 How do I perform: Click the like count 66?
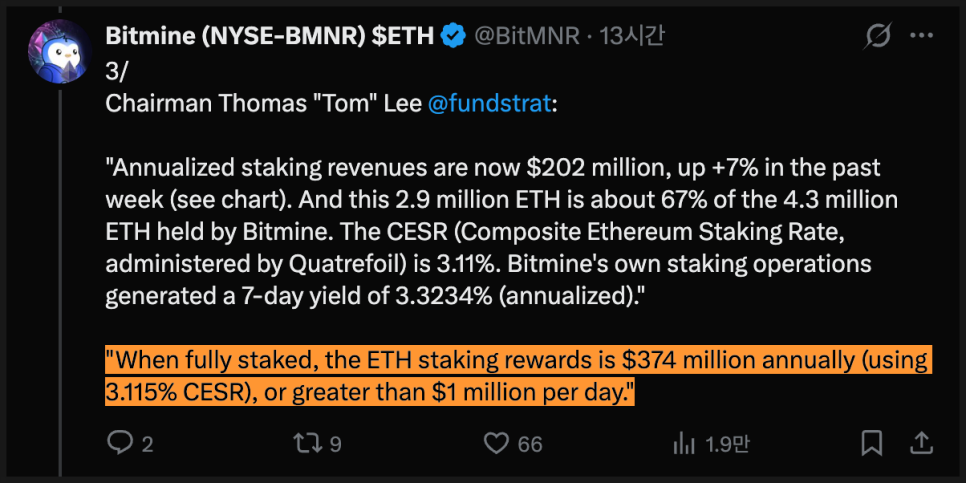[530, 444]
